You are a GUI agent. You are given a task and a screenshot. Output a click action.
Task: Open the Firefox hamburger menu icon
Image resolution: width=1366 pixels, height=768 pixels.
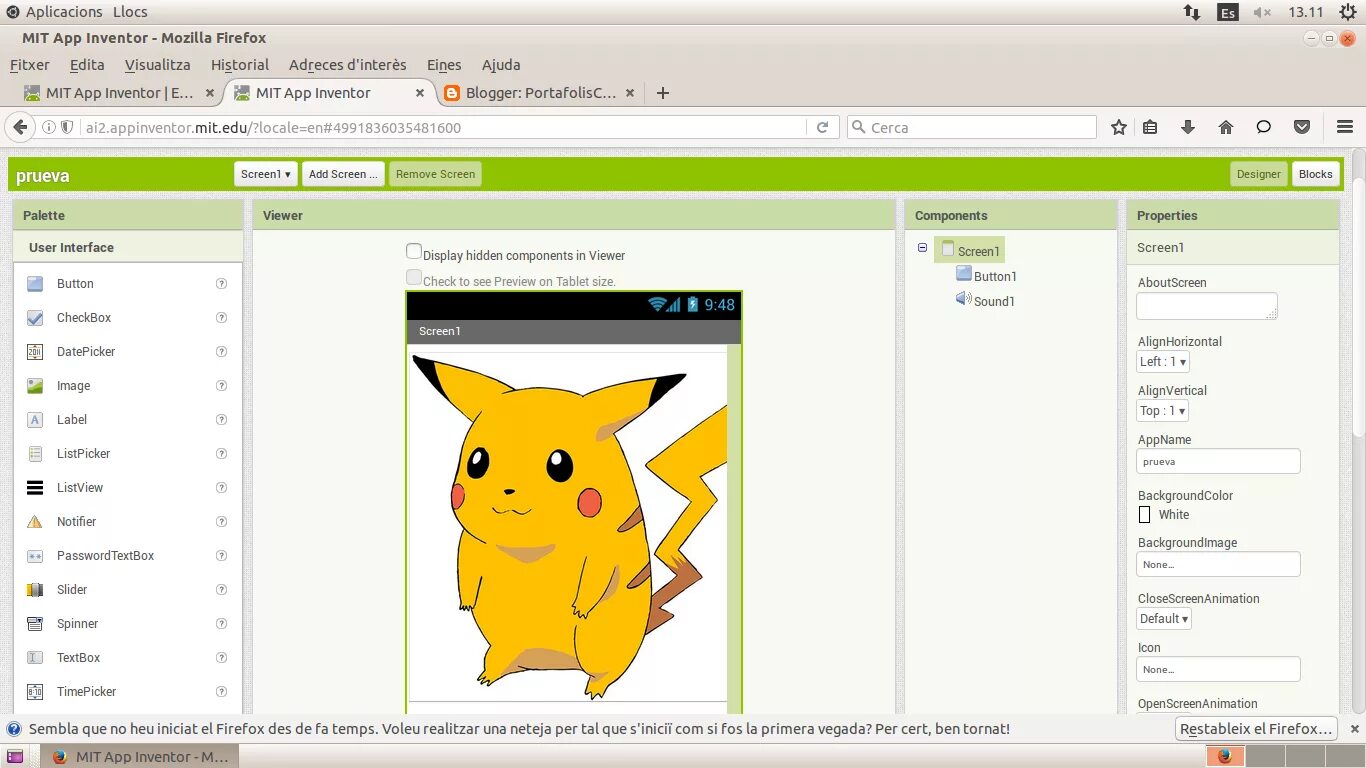1345,127
